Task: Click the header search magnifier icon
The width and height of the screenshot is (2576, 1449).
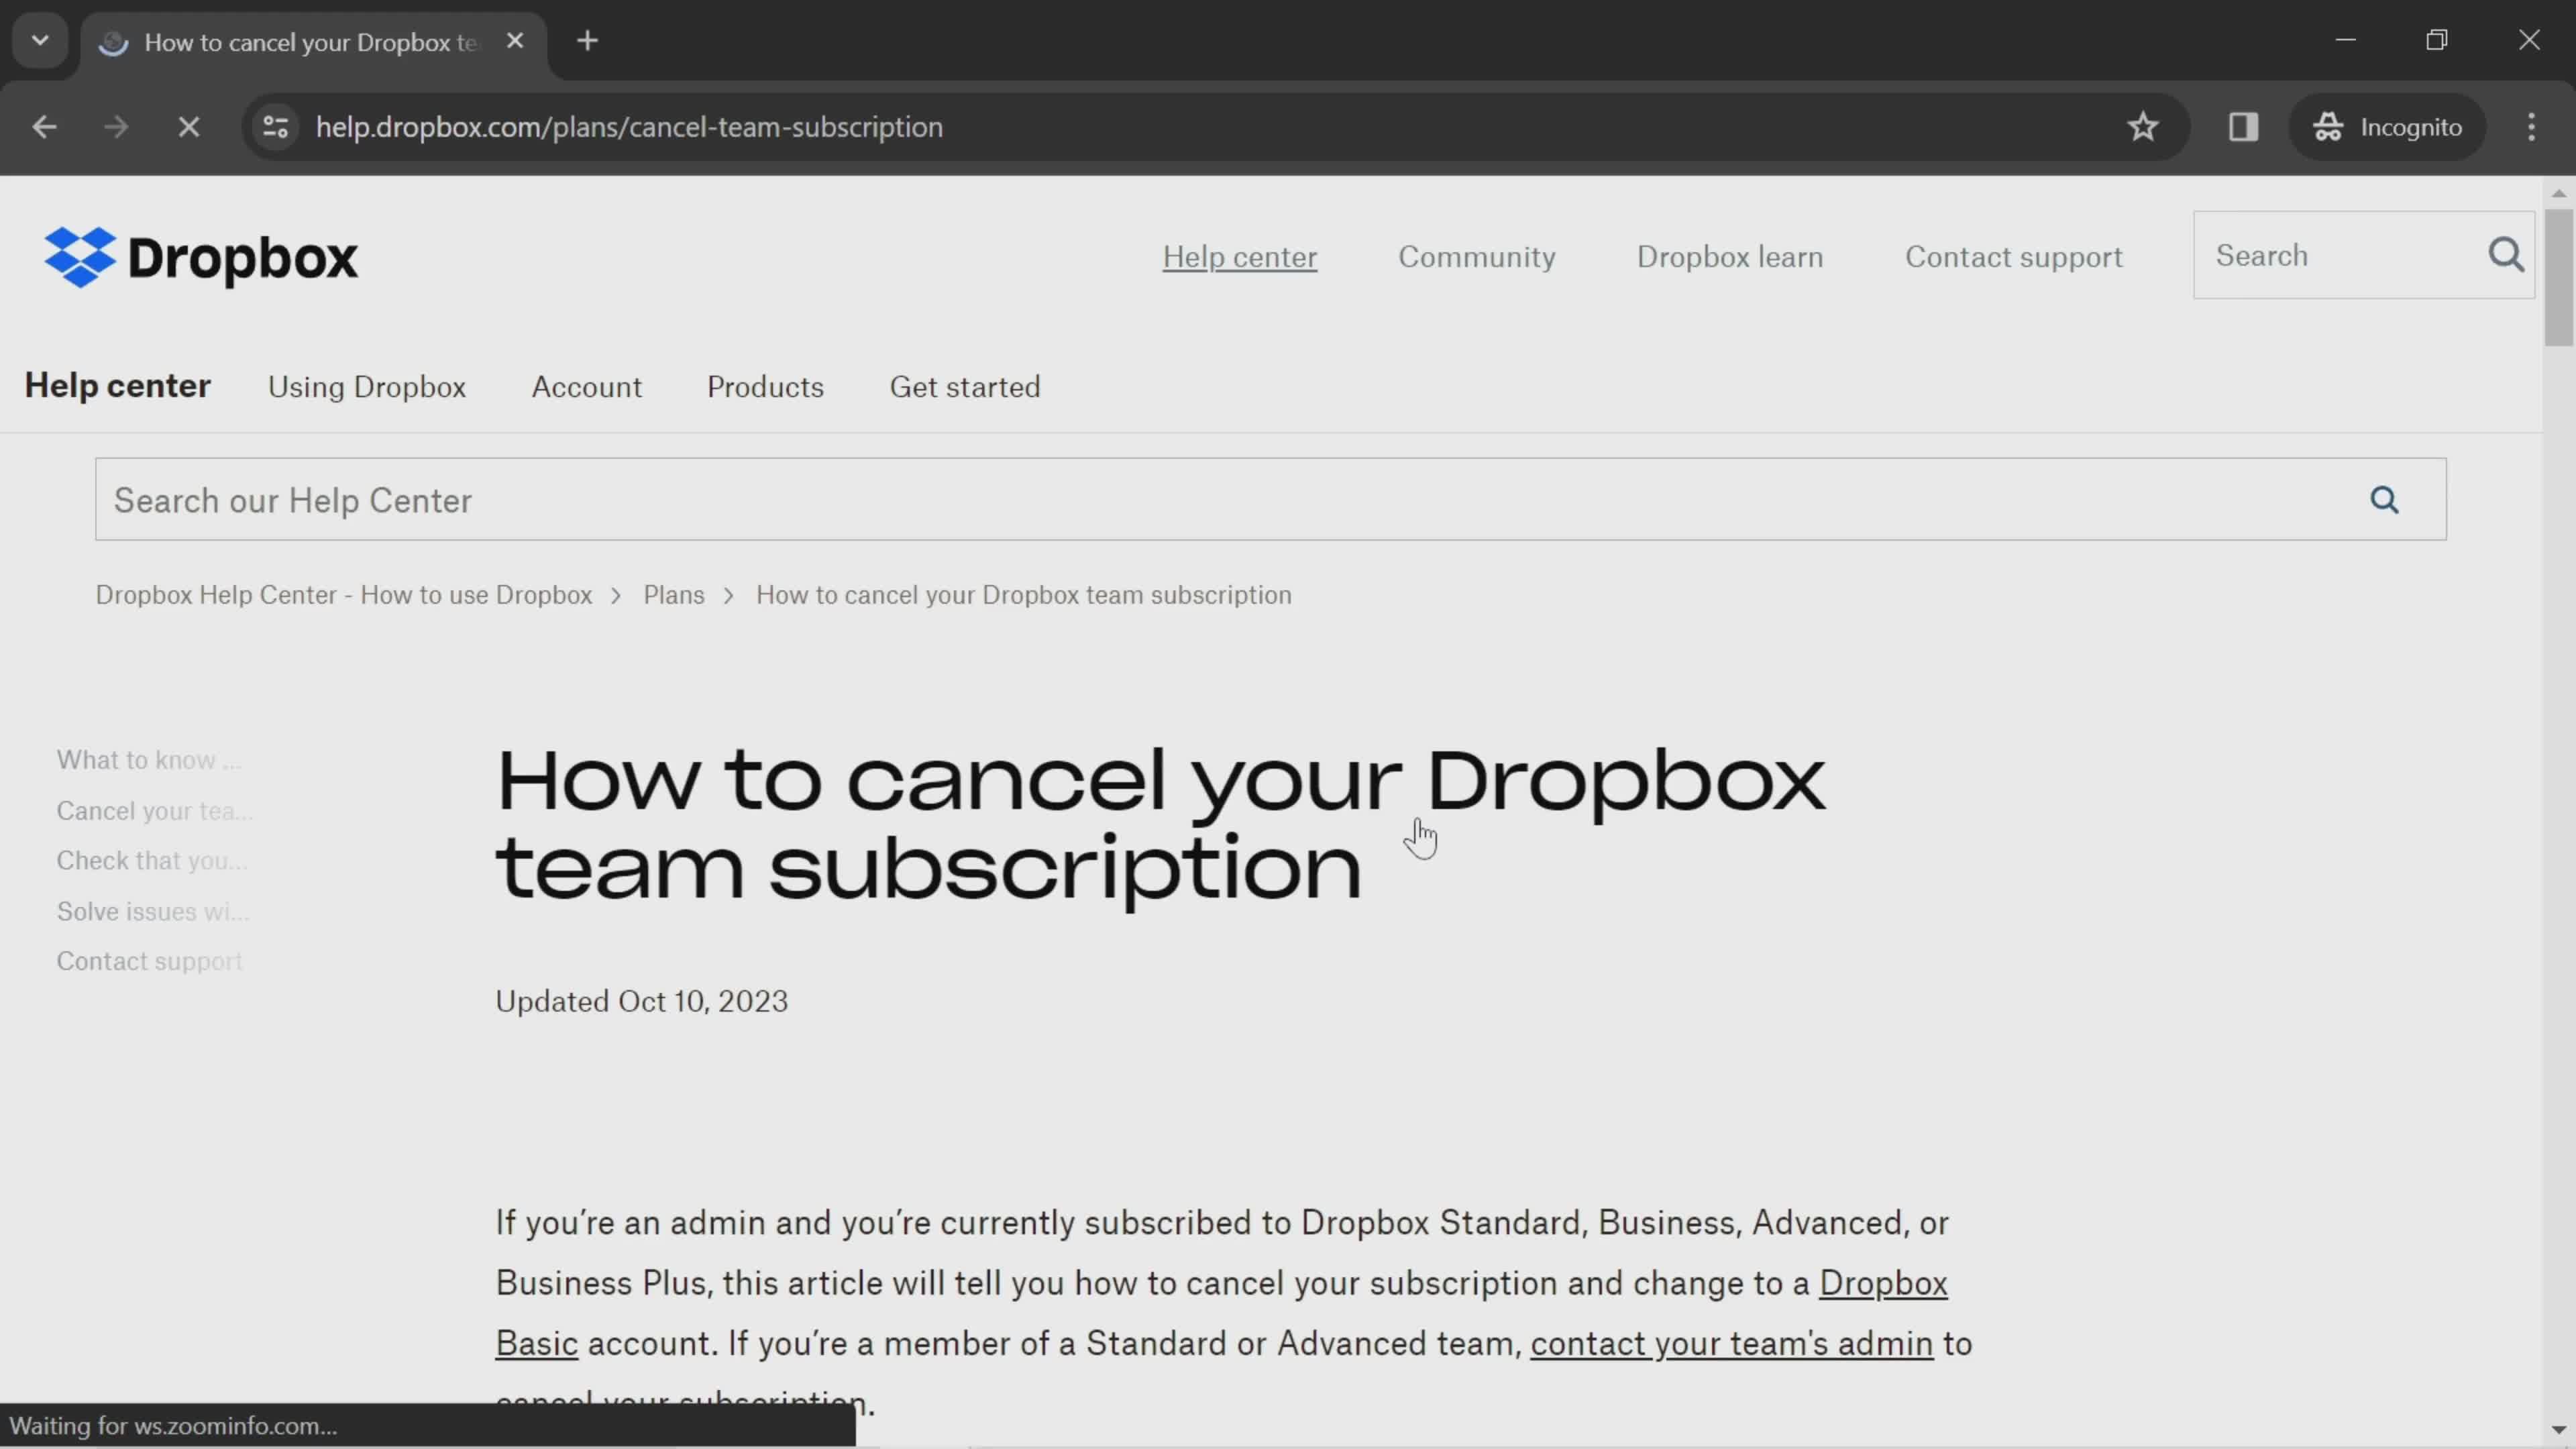Action: click(x=2506, y=255)
